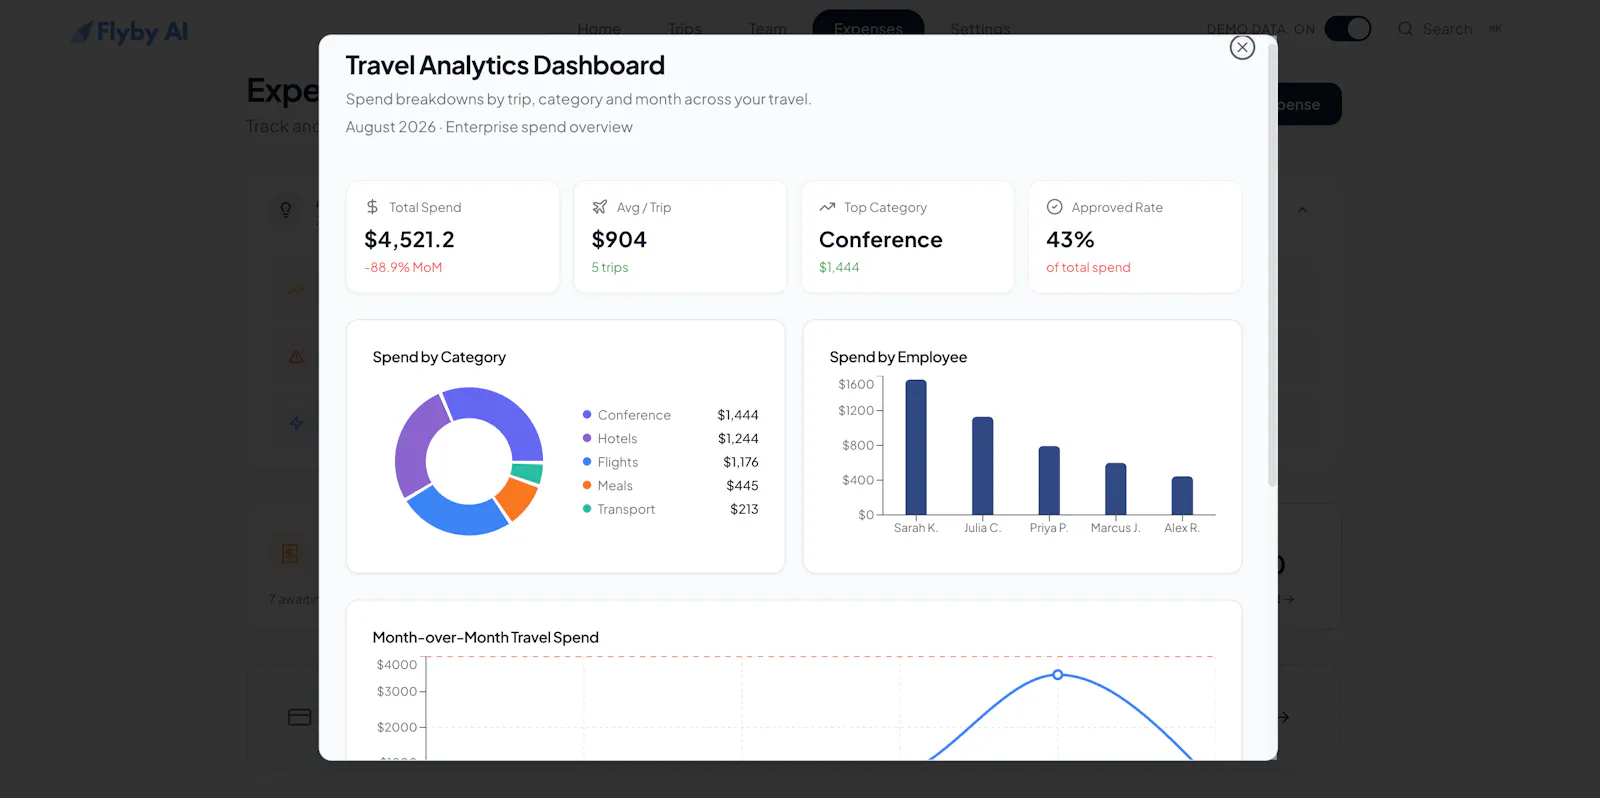The image size is (1600, 798).
Task: Click the 'Hotels' legend label
Action: click(x=617, y=439)
